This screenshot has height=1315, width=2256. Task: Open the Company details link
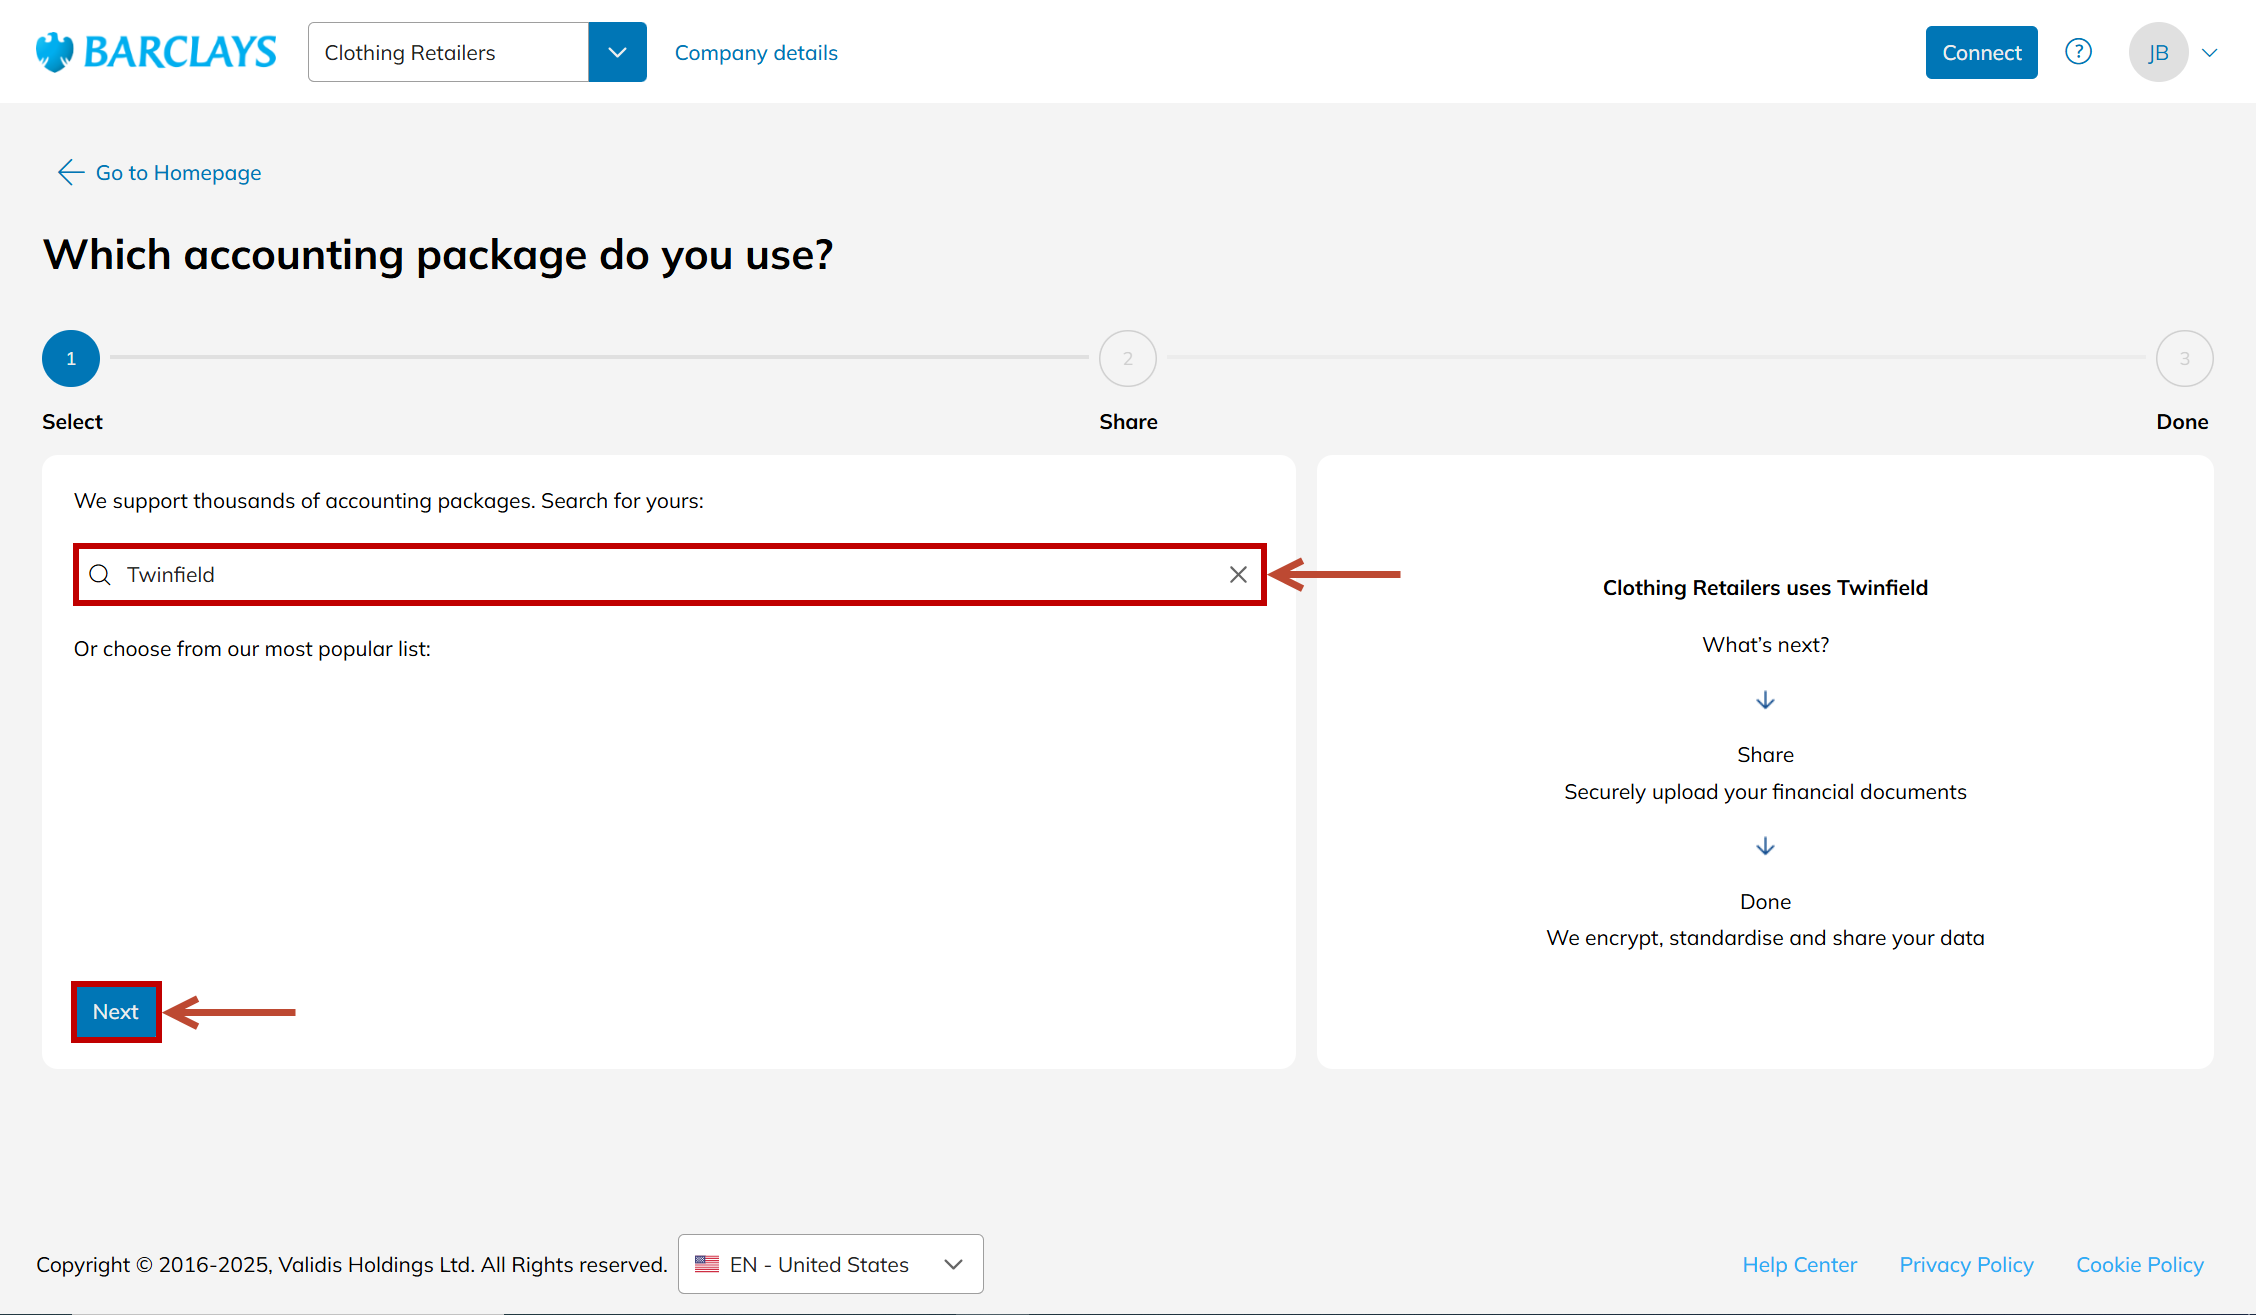pyautogui.click(x=756, y=53)
